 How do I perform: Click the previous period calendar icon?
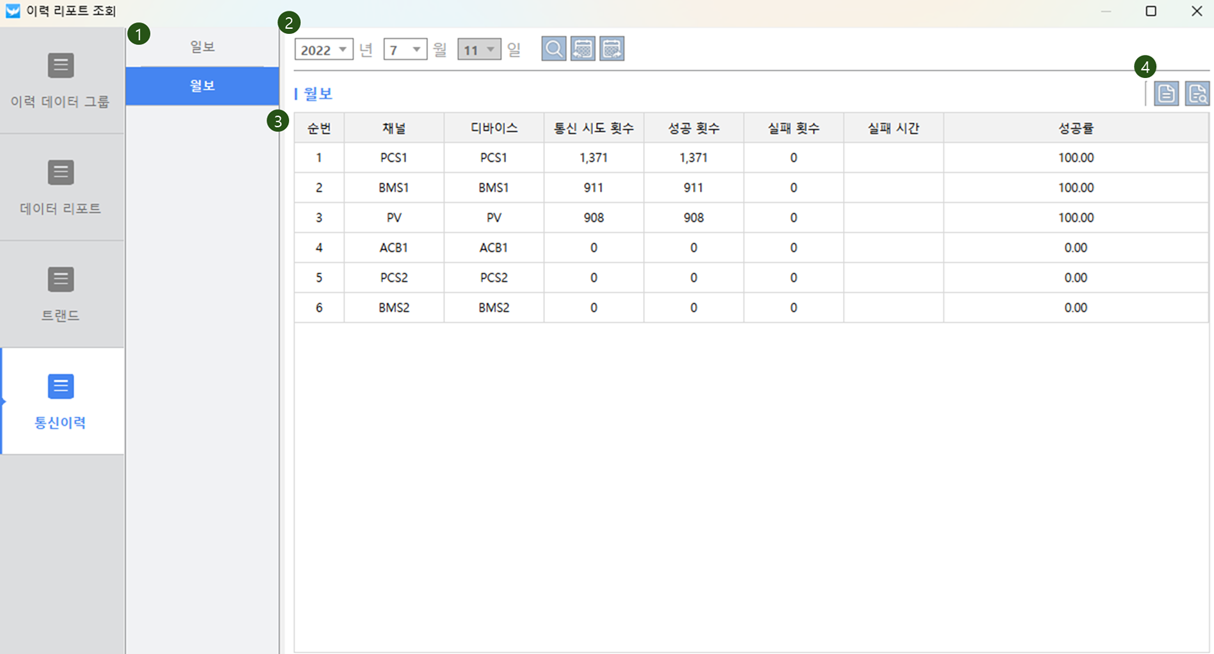point(583,49)
